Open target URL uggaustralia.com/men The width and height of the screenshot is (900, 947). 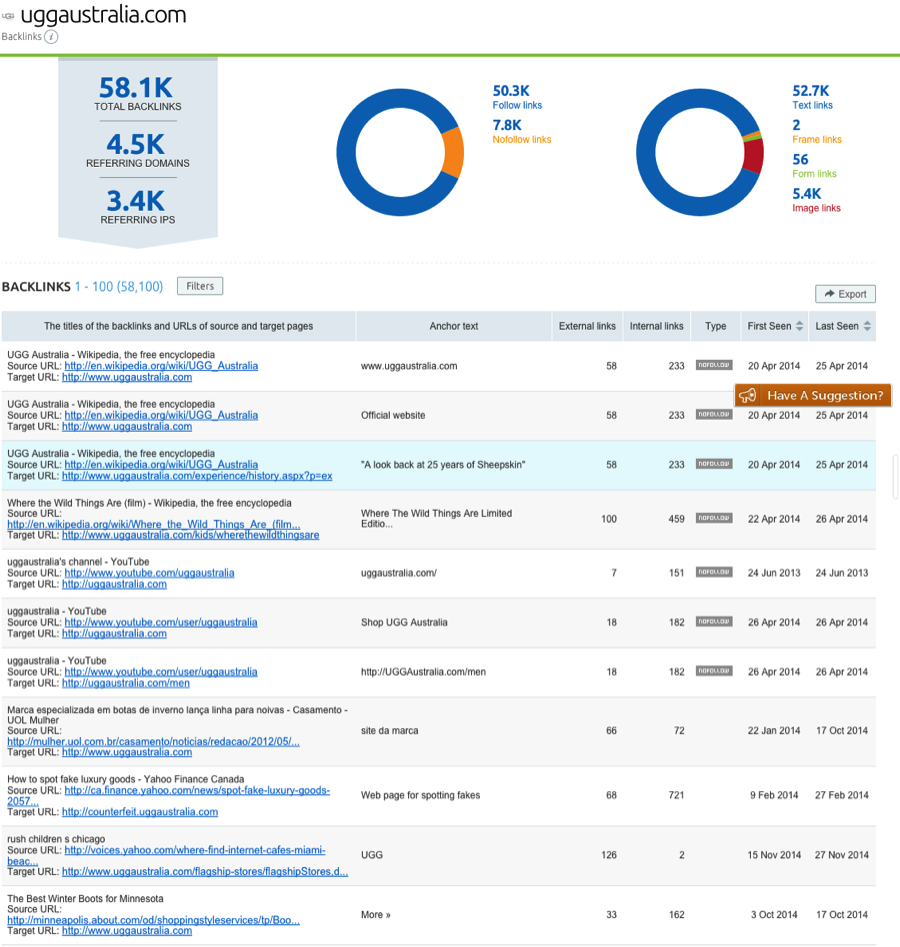click(126, 683)
